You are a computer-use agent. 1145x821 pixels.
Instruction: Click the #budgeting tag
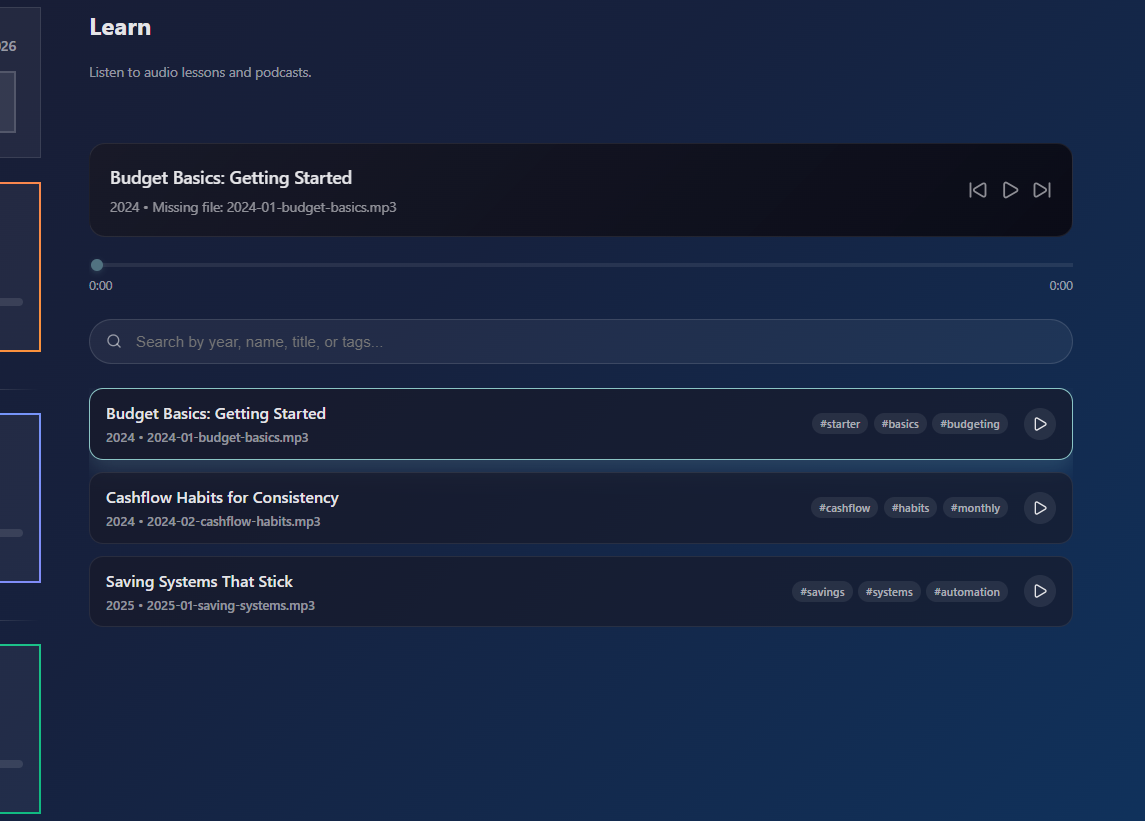pos(970,424)
